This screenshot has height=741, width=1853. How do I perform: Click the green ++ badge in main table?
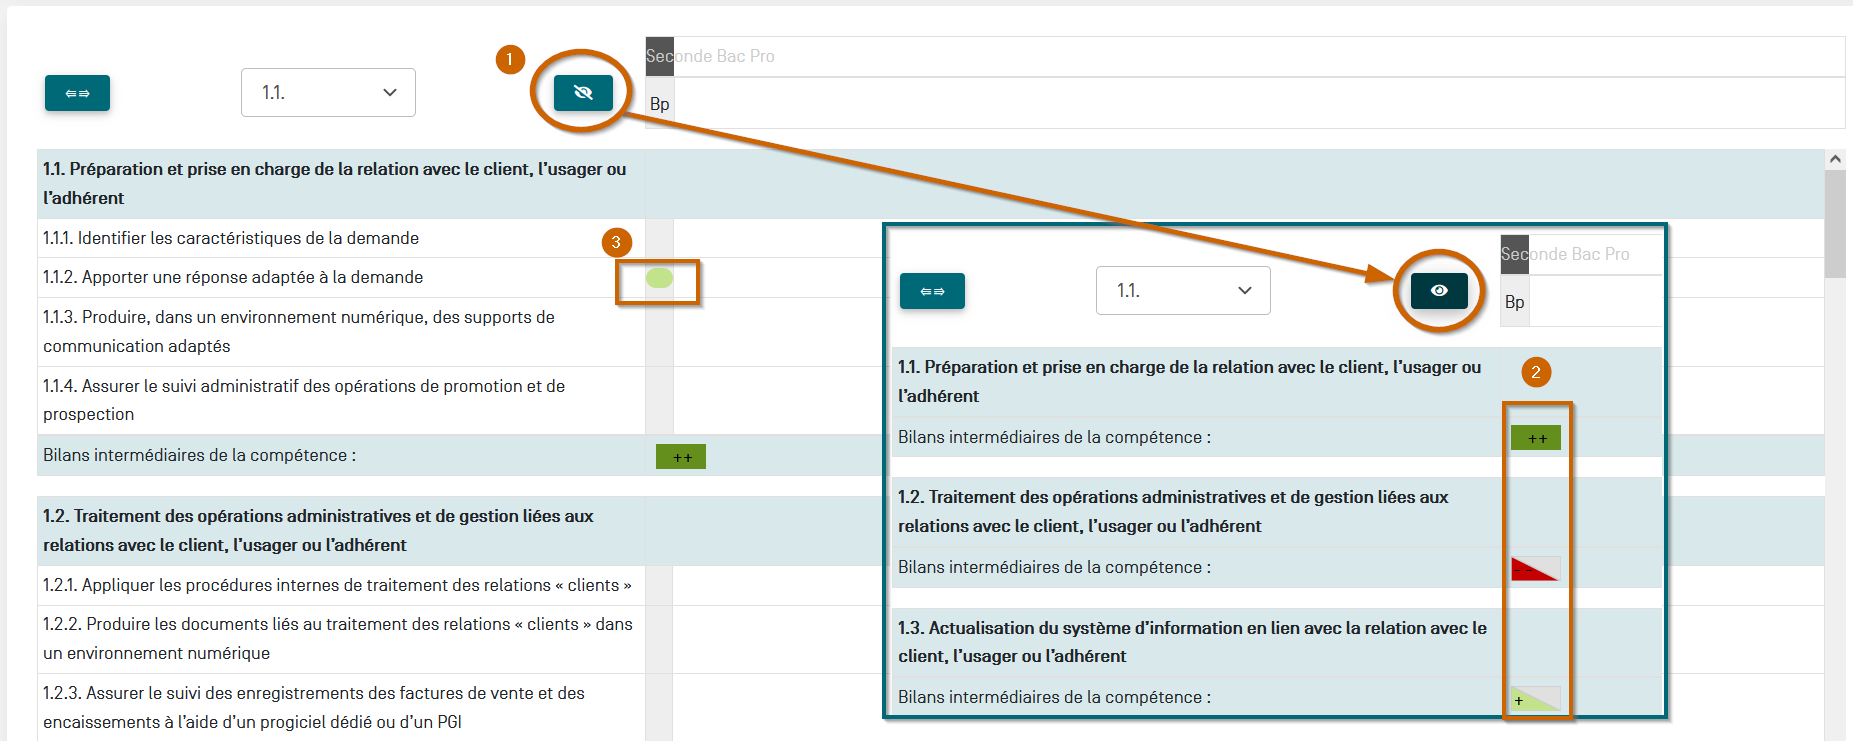pos(681,457)
